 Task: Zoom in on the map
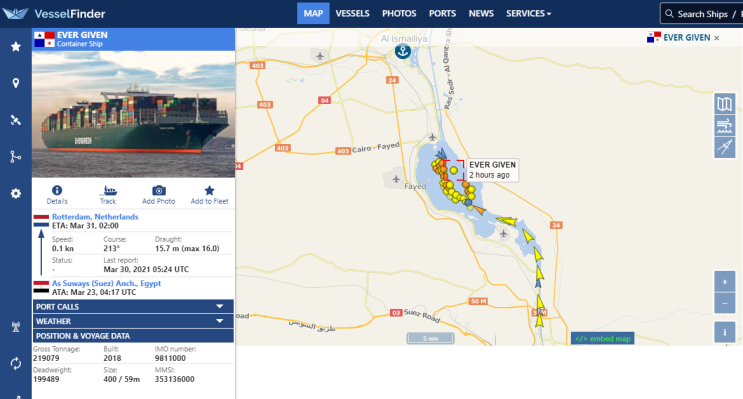click(x=725, y=282)
